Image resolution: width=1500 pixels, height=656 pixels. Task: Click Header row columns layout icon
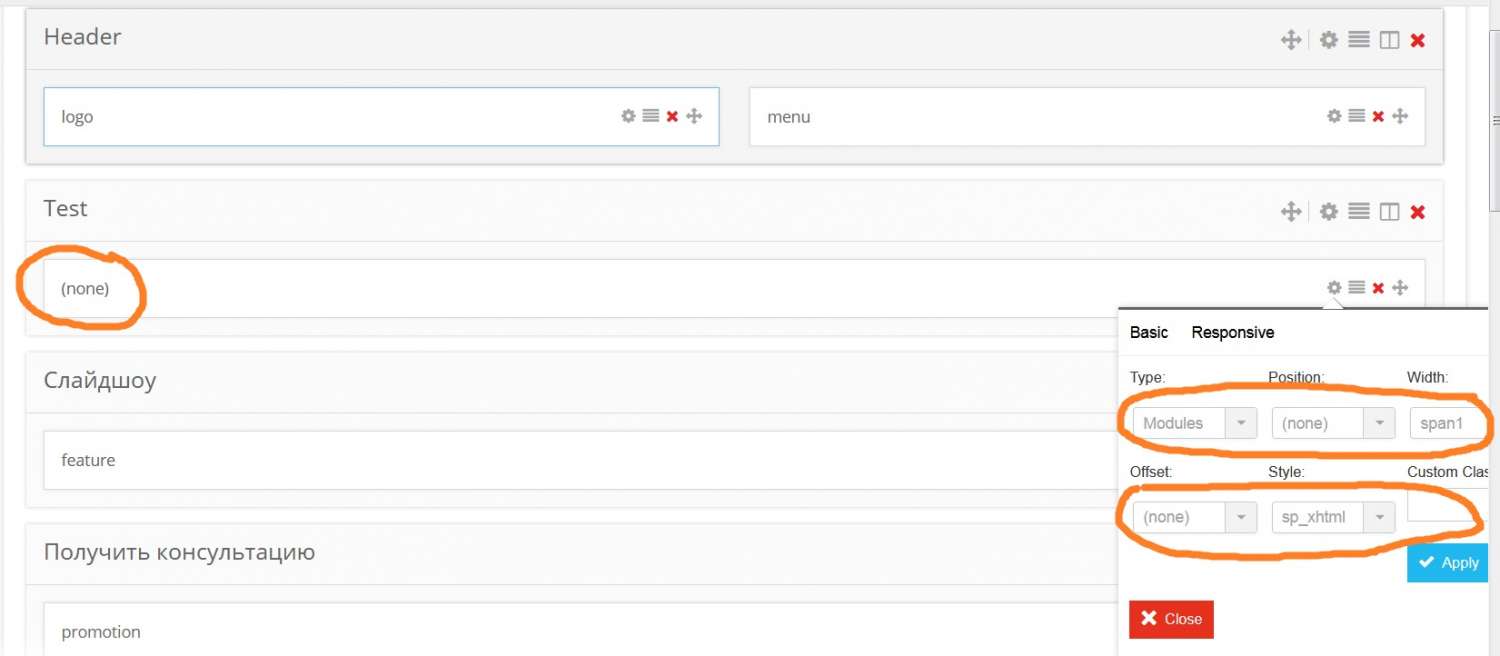1389,40
